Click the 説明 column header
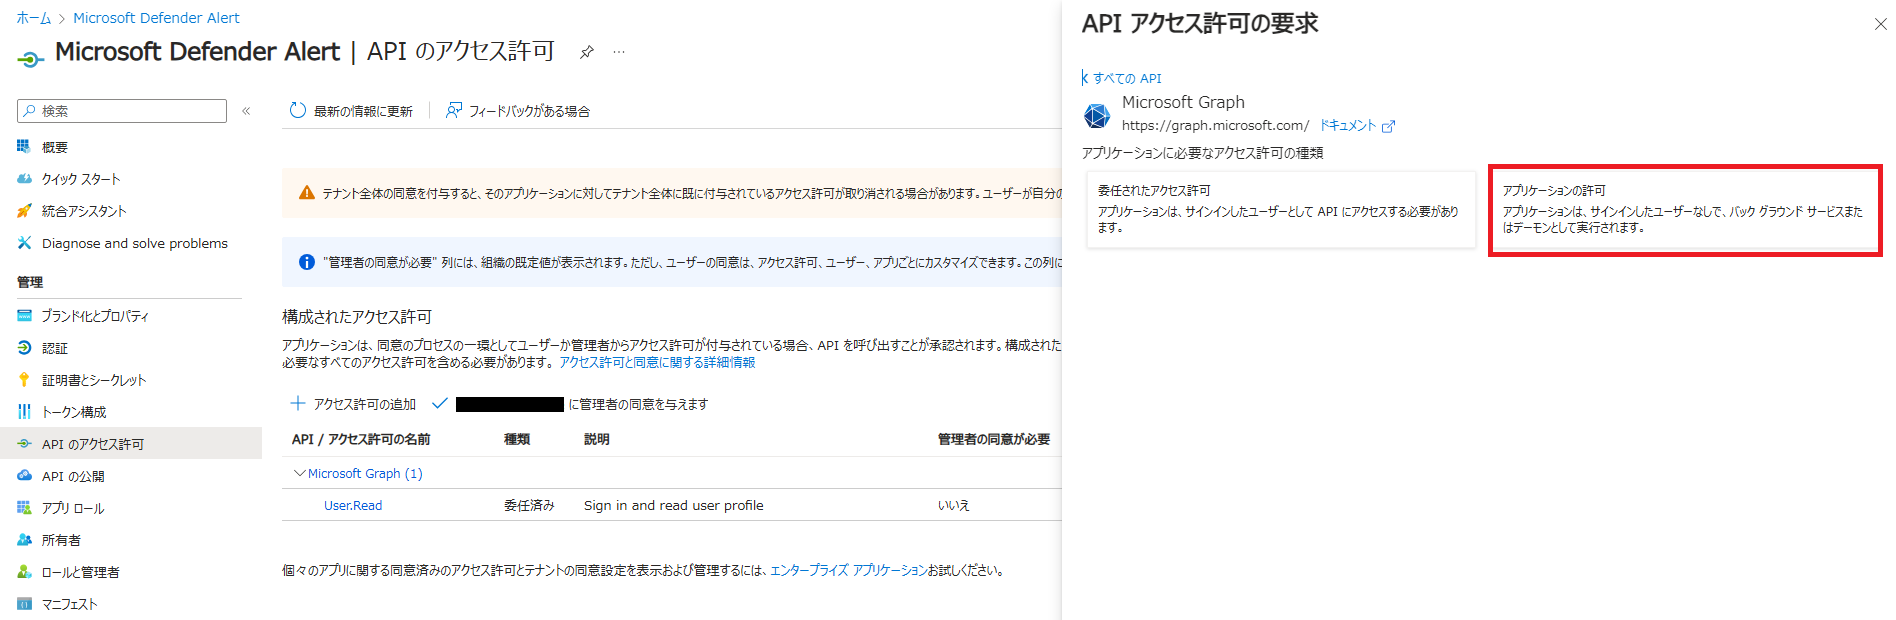The width and height of the screenshot is (1896, 620). pyautogui.click(x=597, y=439)
